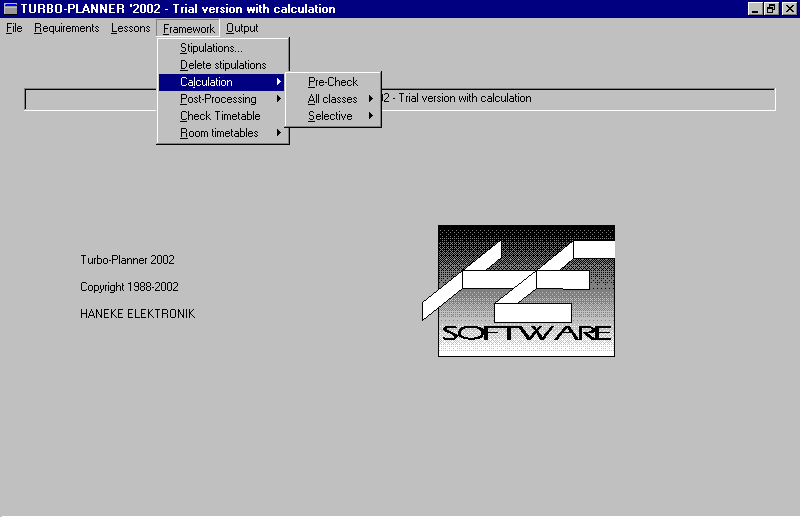
Task: Click the Haneke Software logo image
Action: tap(519, 291)
